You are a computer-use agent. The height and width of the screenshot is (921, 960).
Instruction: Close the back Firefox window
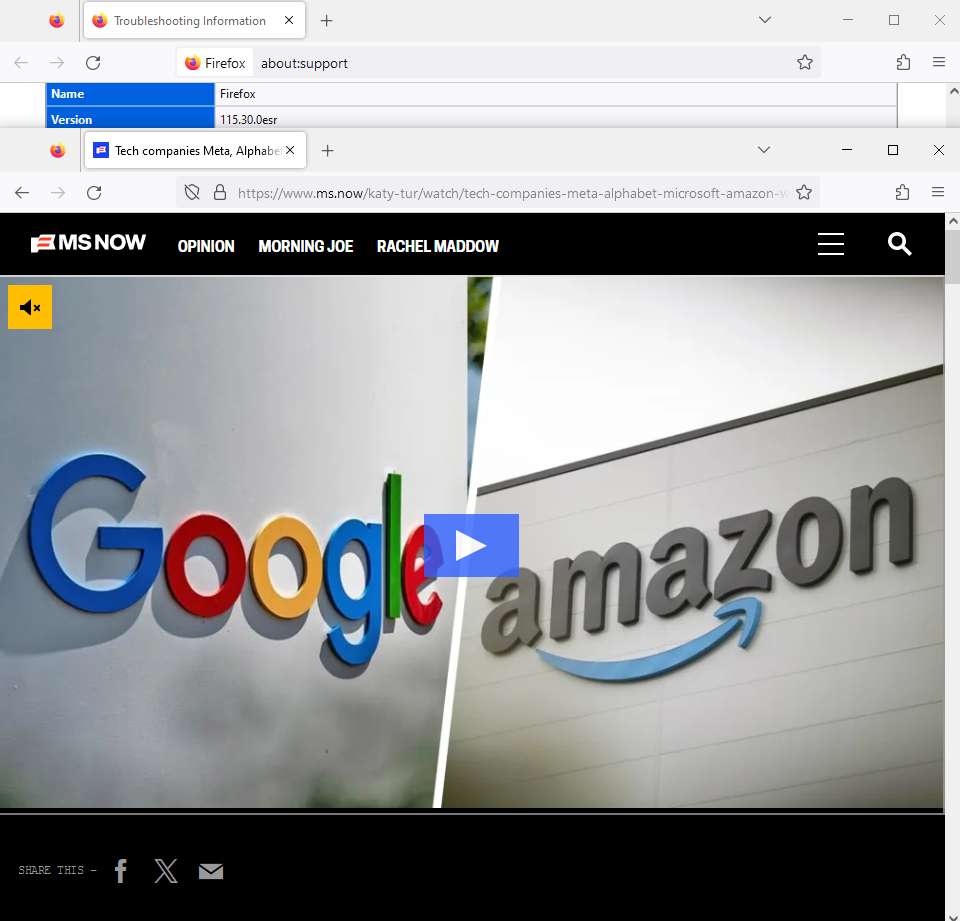click(940, 20)
